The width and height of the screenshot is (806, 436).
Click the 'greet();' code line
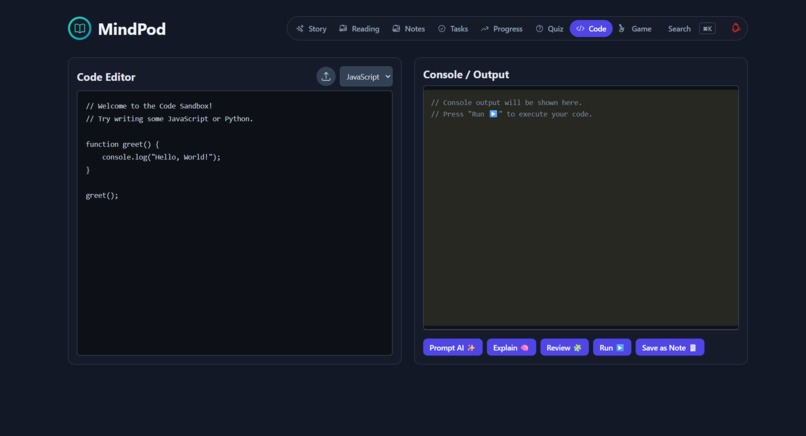[102, 195]
